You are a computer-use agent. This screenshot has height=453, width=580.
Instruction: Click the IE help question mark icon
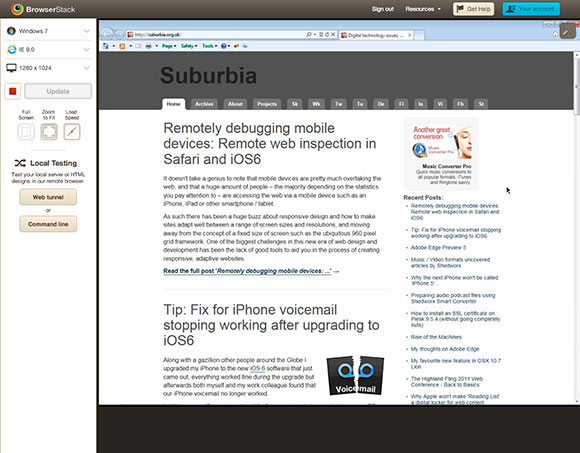coord(223,46)
